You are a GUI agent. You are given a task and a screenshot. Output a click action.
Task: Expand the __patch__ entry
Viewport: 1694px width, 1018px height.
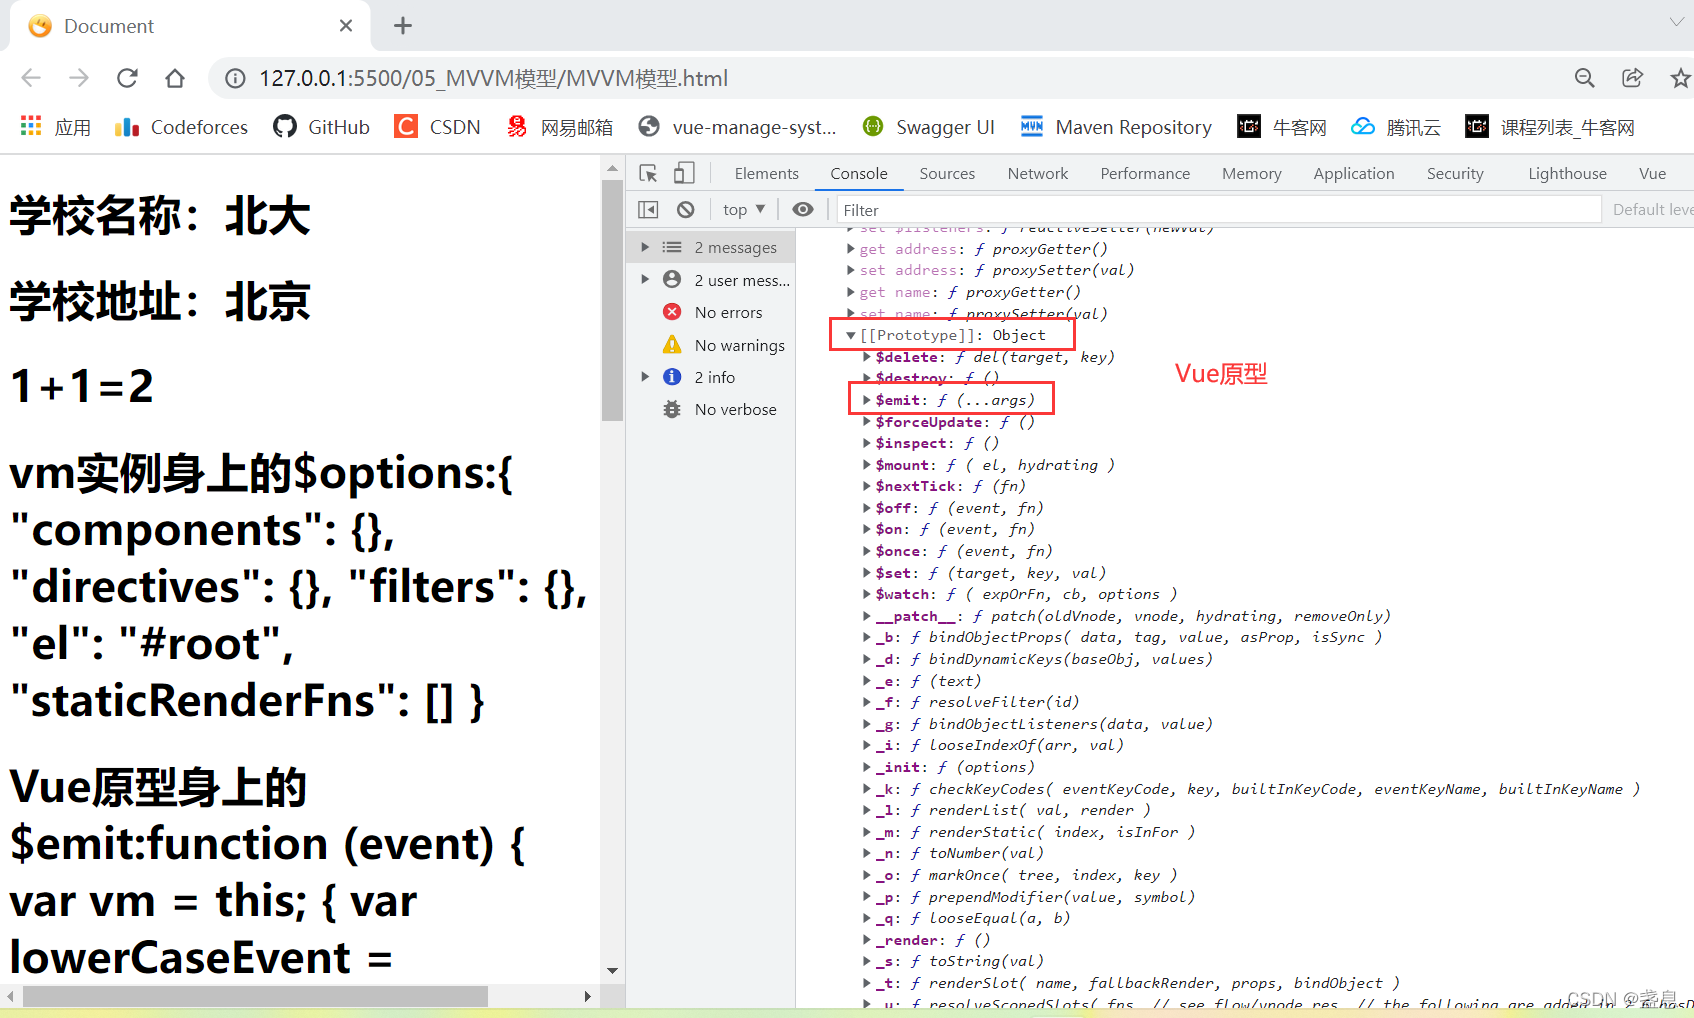pyautogui.click(x=867, y=616)
